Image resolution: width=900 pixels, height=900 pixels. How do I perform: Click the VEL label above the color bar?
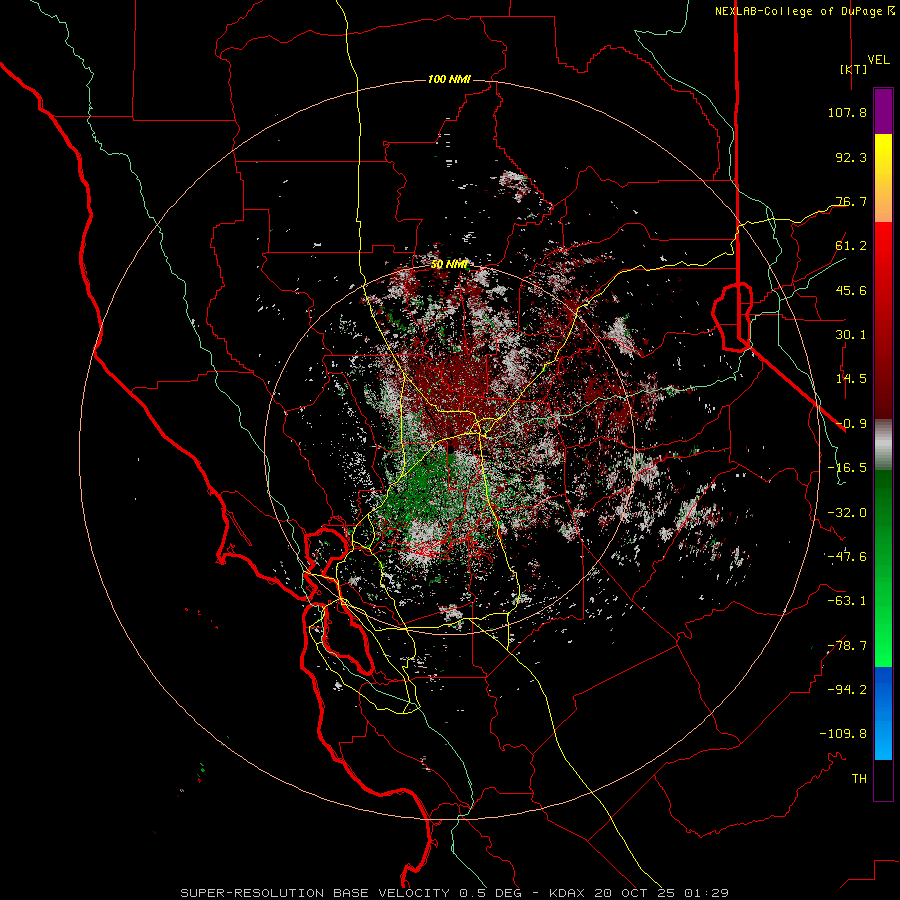pos(878,59)
